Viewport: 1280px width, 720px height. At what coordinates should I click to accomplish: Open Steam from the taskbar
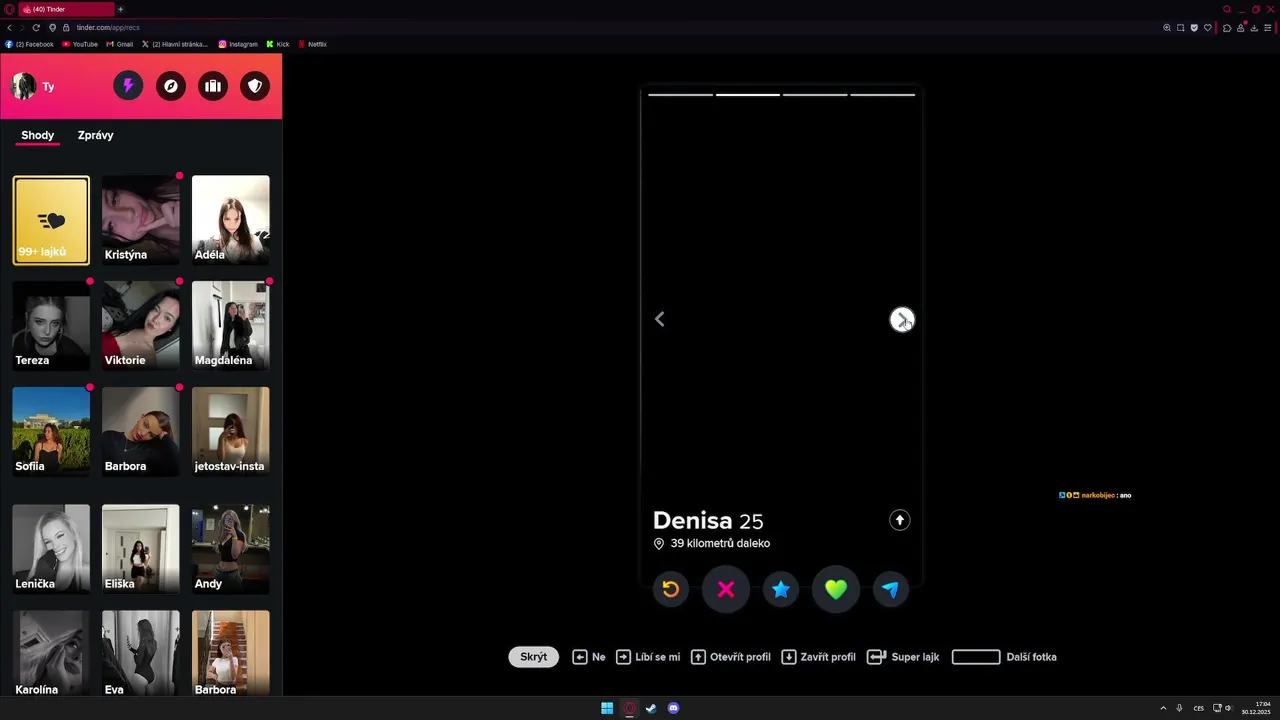click(651, 708)
